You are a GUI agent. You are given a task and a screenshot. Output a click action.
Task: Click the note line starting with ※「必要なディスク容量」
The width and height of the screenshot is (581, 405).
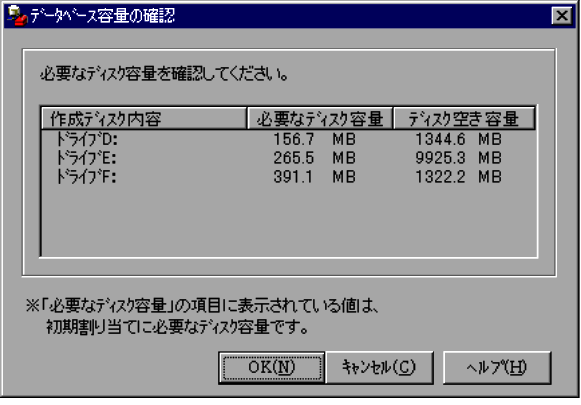click(202, 306)
